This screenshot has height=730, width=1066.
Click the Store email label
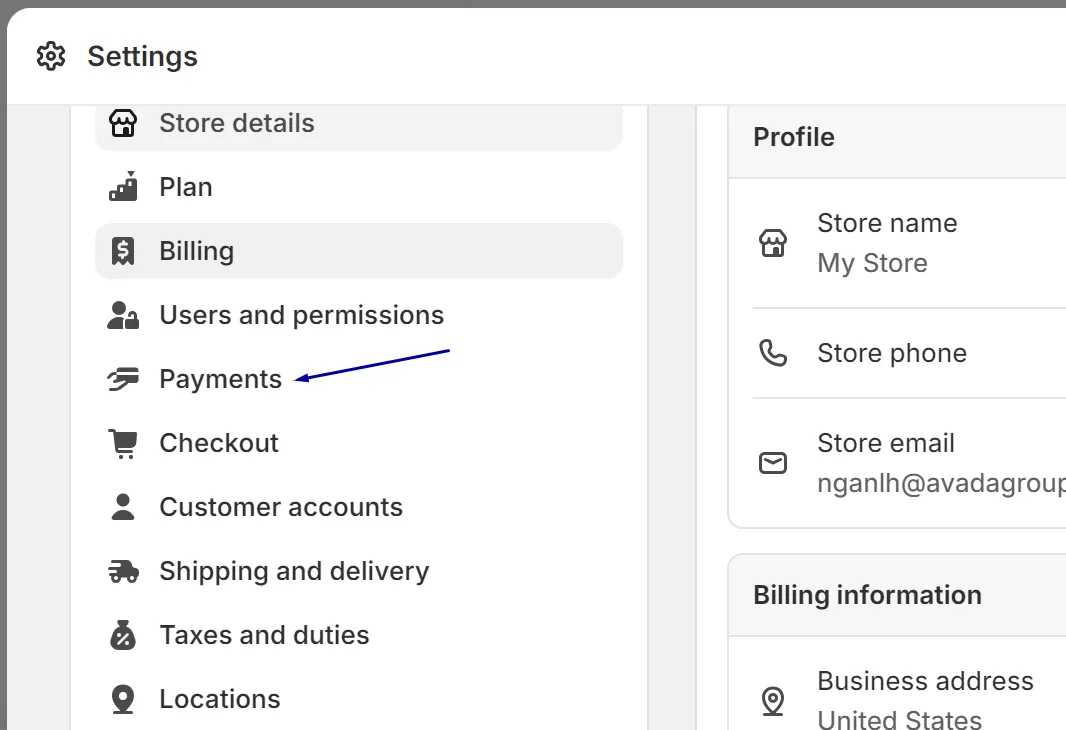click(x=886, y=443)
